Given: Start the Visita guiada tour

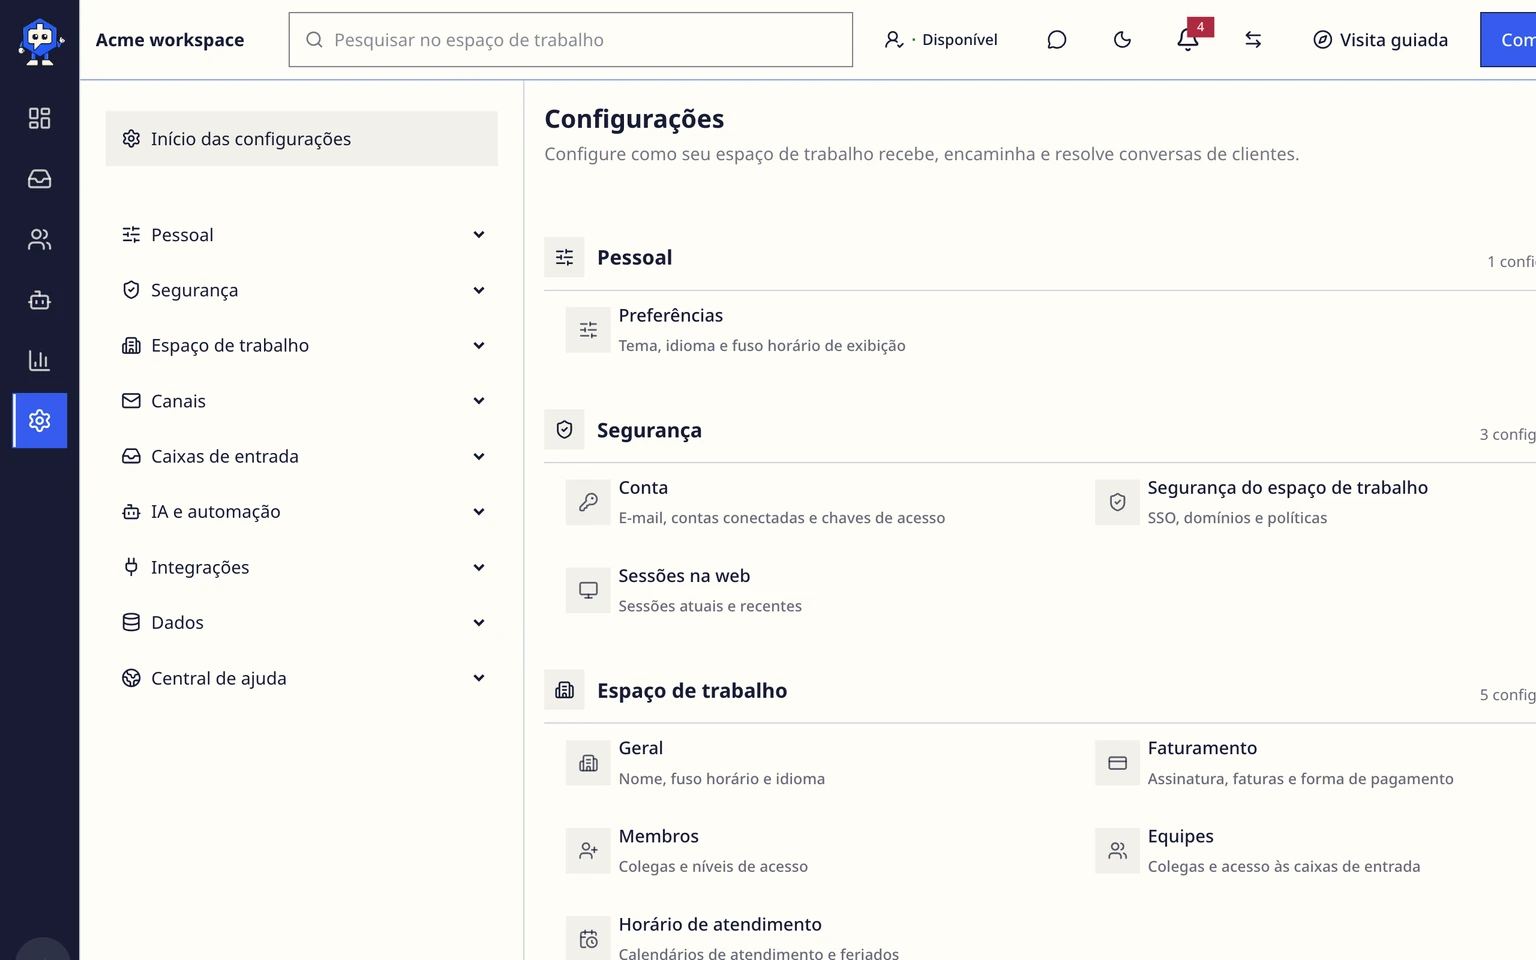Looking at the screenshot, I should (1380, 40).
